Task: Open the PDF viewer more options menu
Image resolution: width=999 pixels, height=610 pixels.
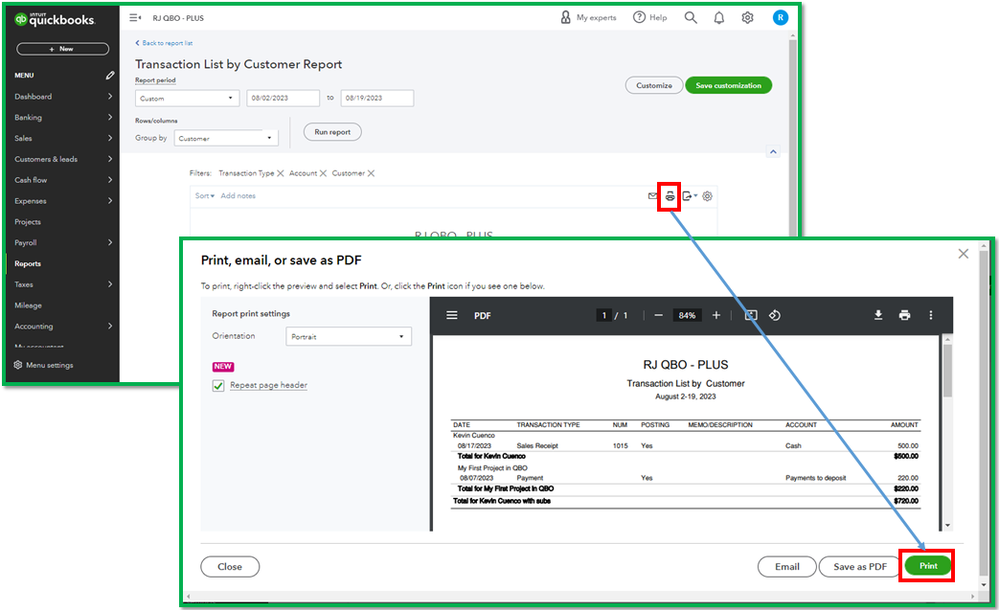Action: click(x=931, y=315)
